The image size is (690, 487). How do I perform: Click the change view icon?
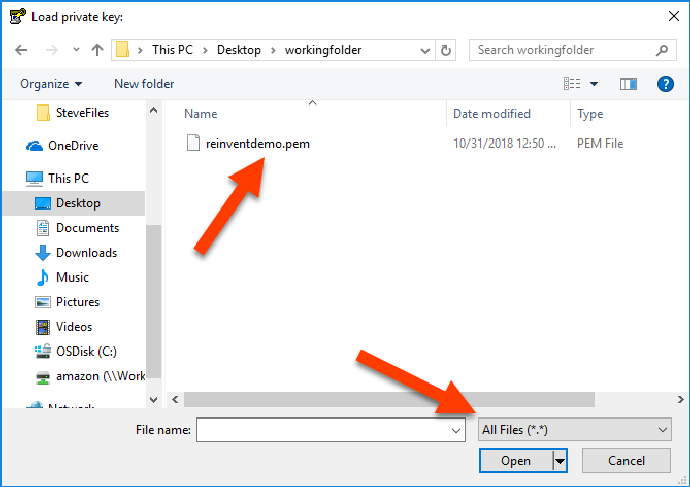point(572,84)
